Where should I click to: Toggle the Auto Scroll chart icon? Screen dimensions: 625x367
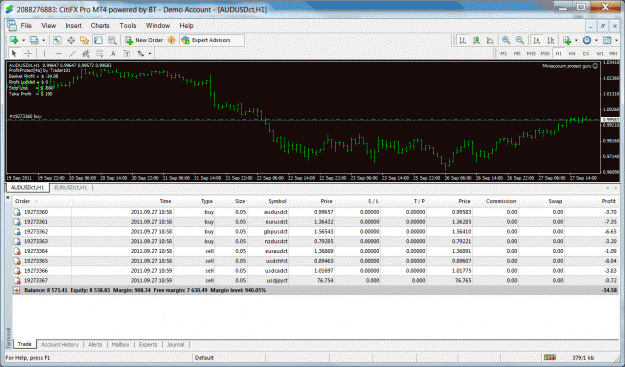click(x=537, y=40)
